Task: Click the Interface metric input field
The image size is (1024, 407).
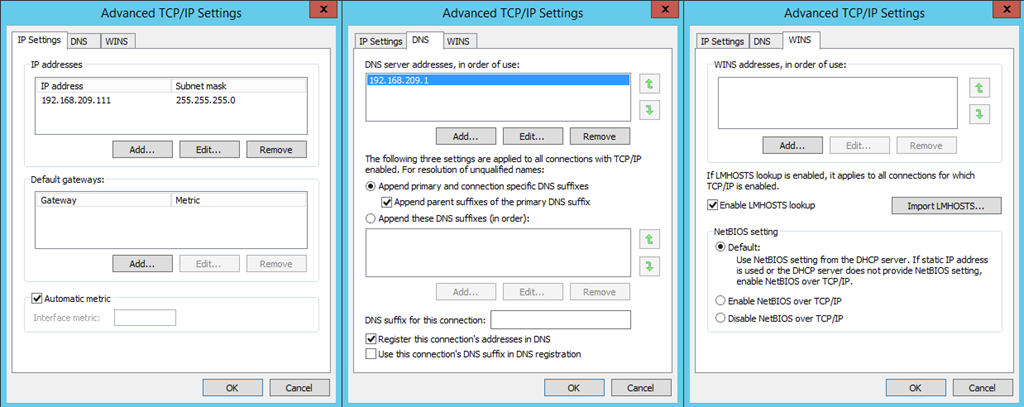Action: pyautogui.click(x=145, y=318)
